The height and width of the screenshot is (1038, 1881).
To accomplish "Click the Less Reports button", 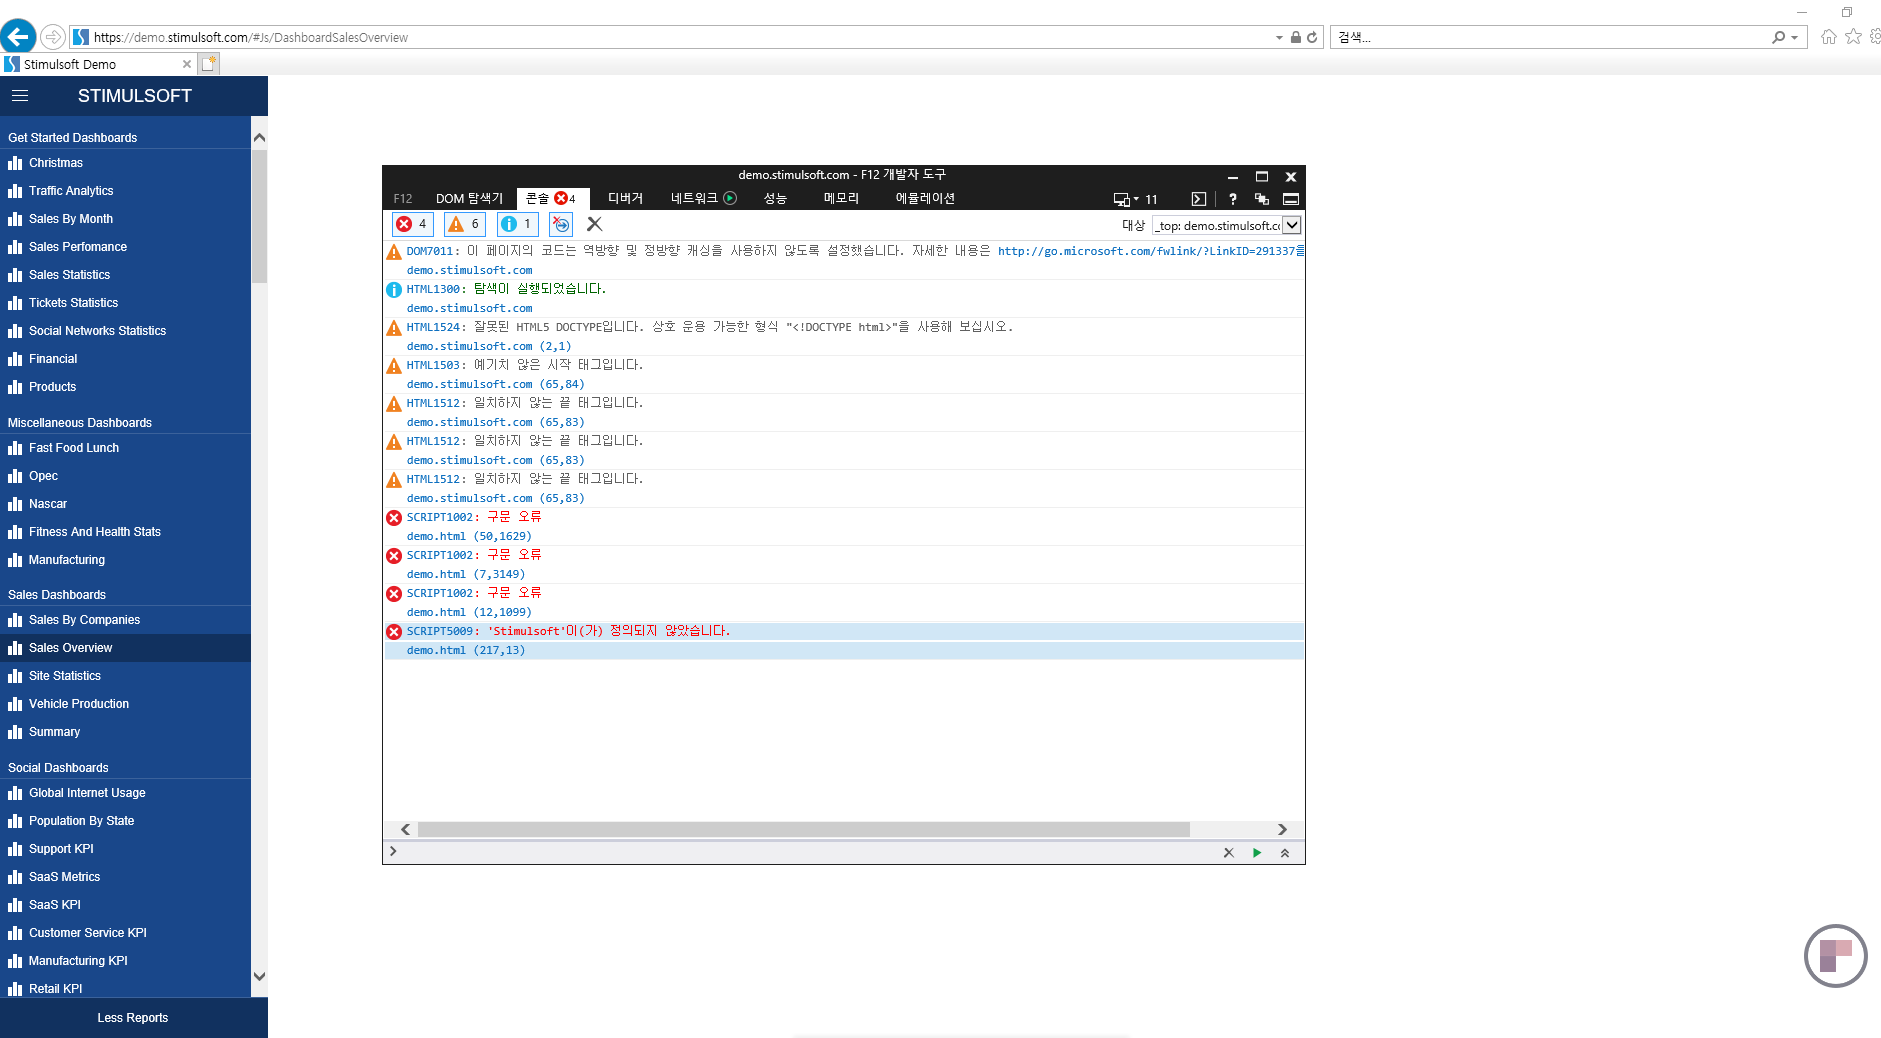I will point(133,1018).
